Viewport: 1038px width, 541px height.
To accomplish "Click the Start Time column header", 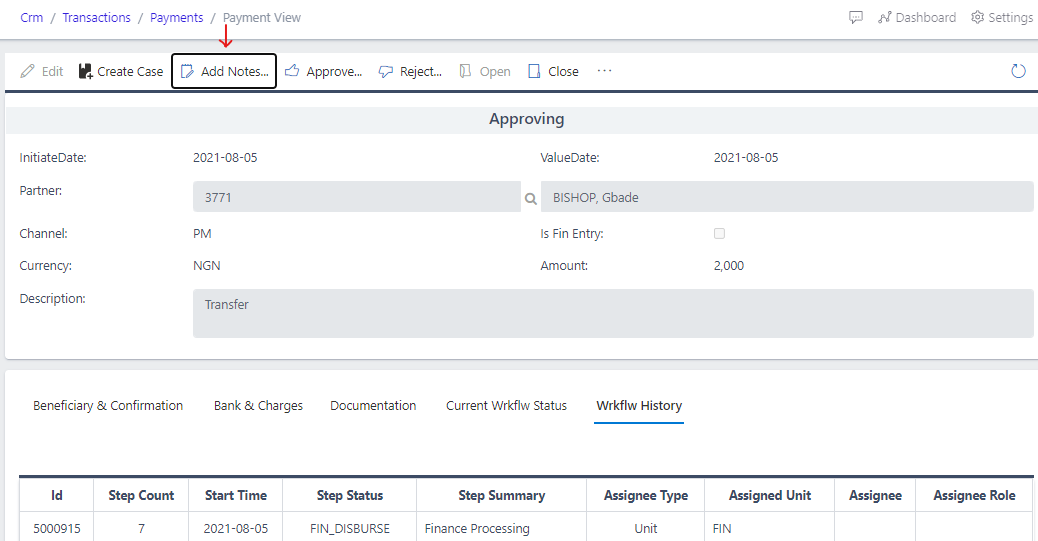I will pos(236,495).
